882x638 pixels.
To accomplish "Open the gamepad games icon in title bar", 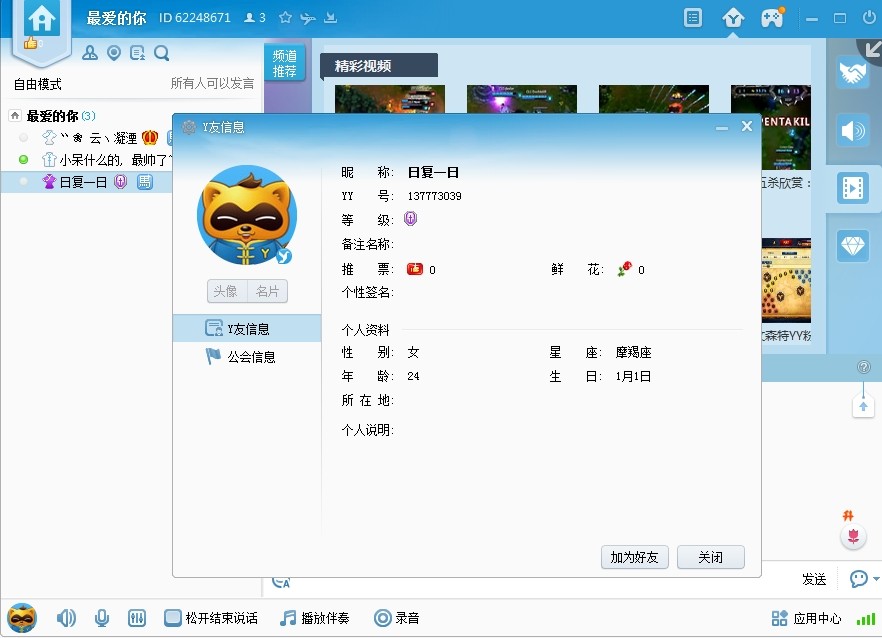I will (x=772, y=18).
